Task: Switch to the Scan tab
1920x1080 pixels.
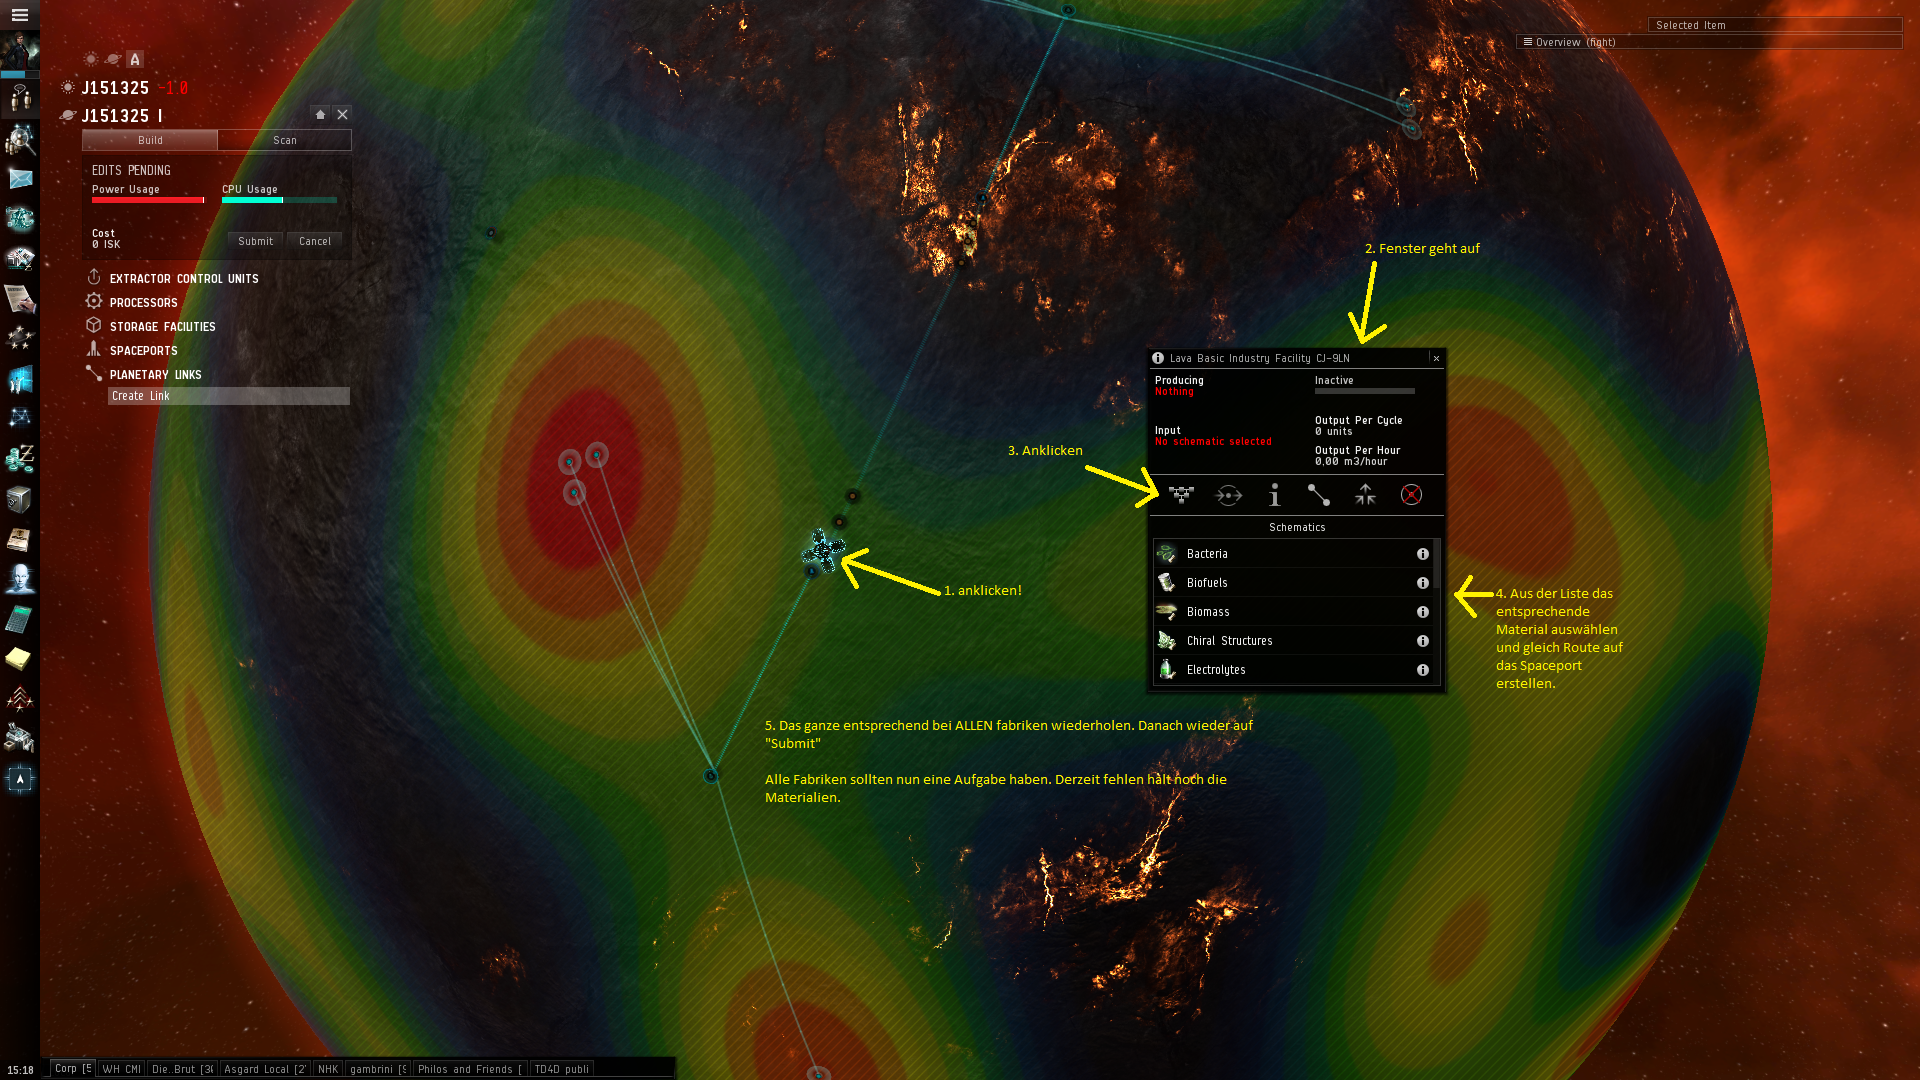Action: click(x=285, y=140)
